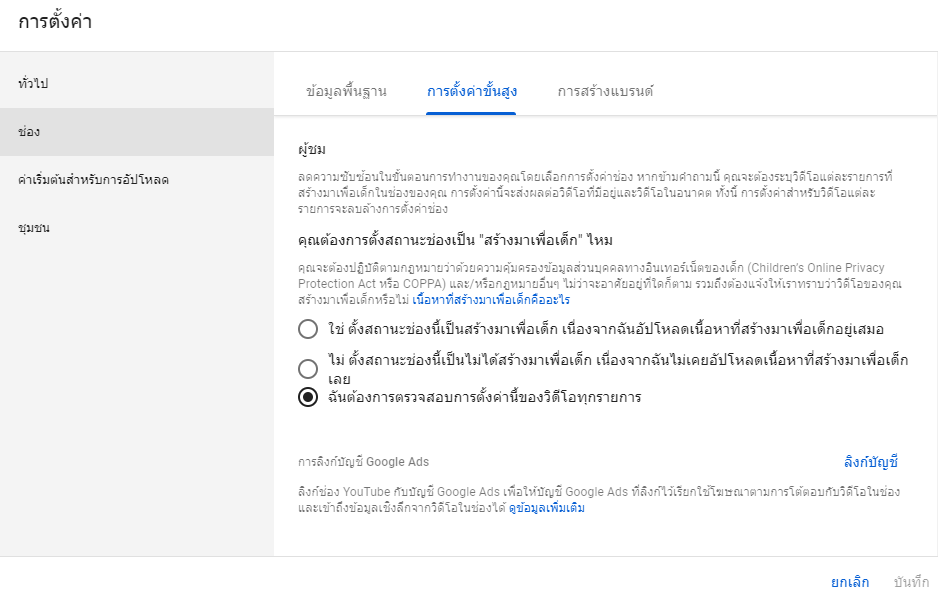Image resolution: width=938 pixels, height=601 pixels.
Task: Select radio 'ฉันต้องการตรวจสอบการตั้งค่านี้ของวิดีโอทุกรายการ'
Action: click(x=308, y=397)
